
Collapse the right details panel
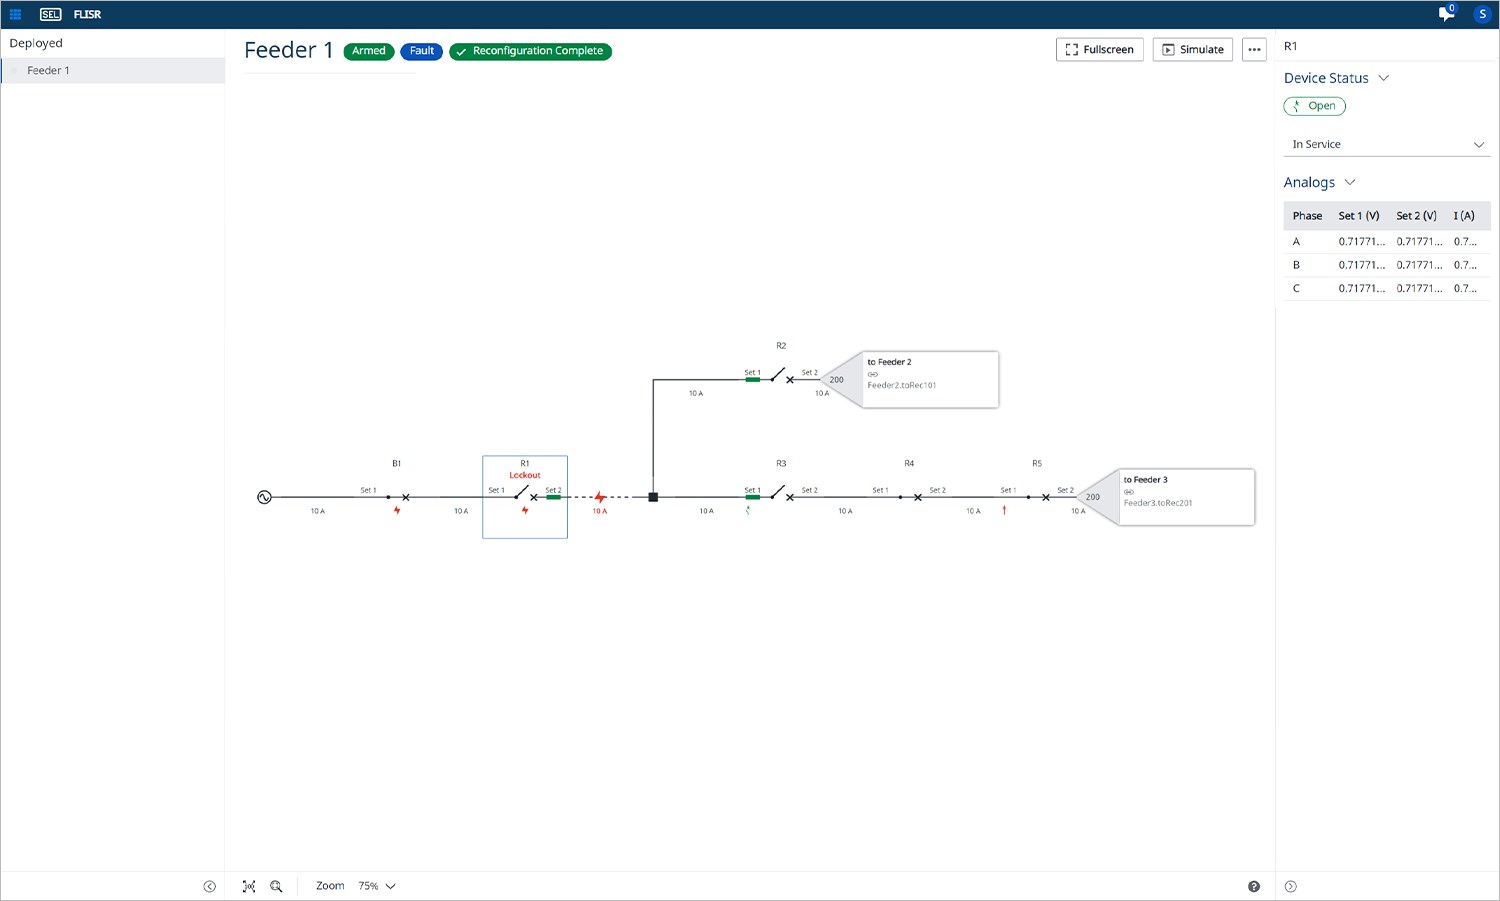tap(1290, 886)
